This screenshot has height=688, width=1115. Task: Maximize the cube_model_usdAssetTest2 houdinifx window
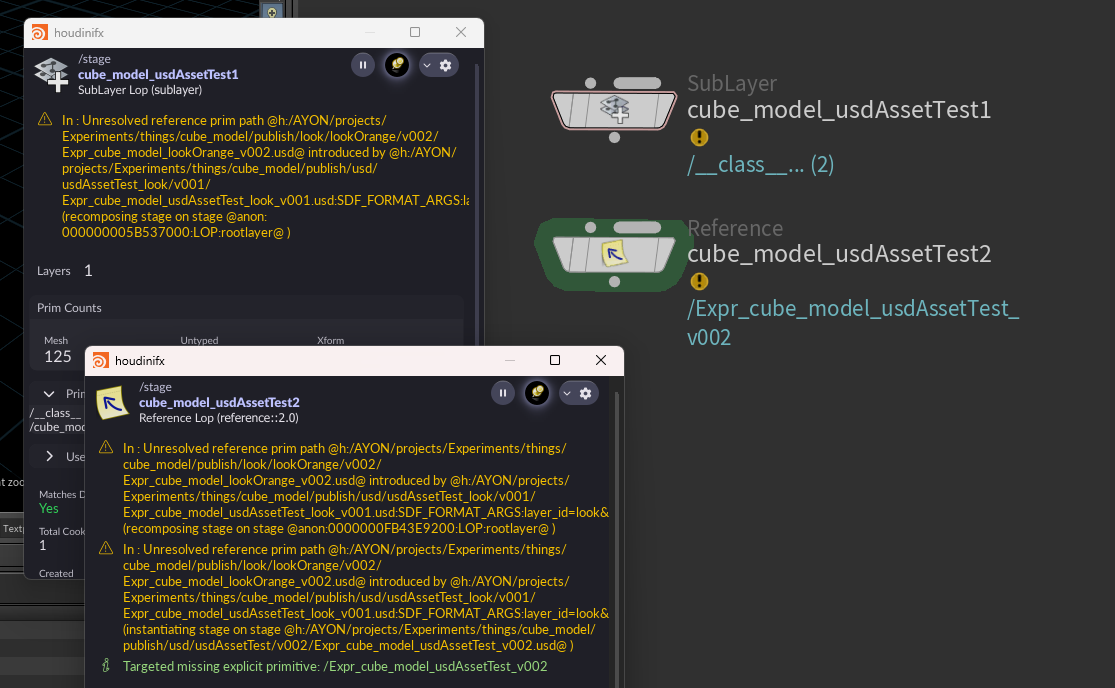point(555,360)
